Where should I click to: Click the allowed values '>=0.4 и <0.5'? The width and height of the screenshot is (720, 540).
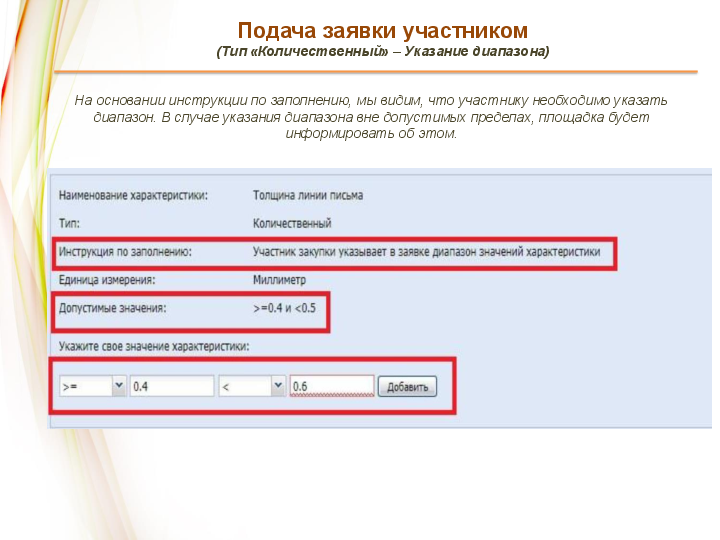click(x=284, y=308)
